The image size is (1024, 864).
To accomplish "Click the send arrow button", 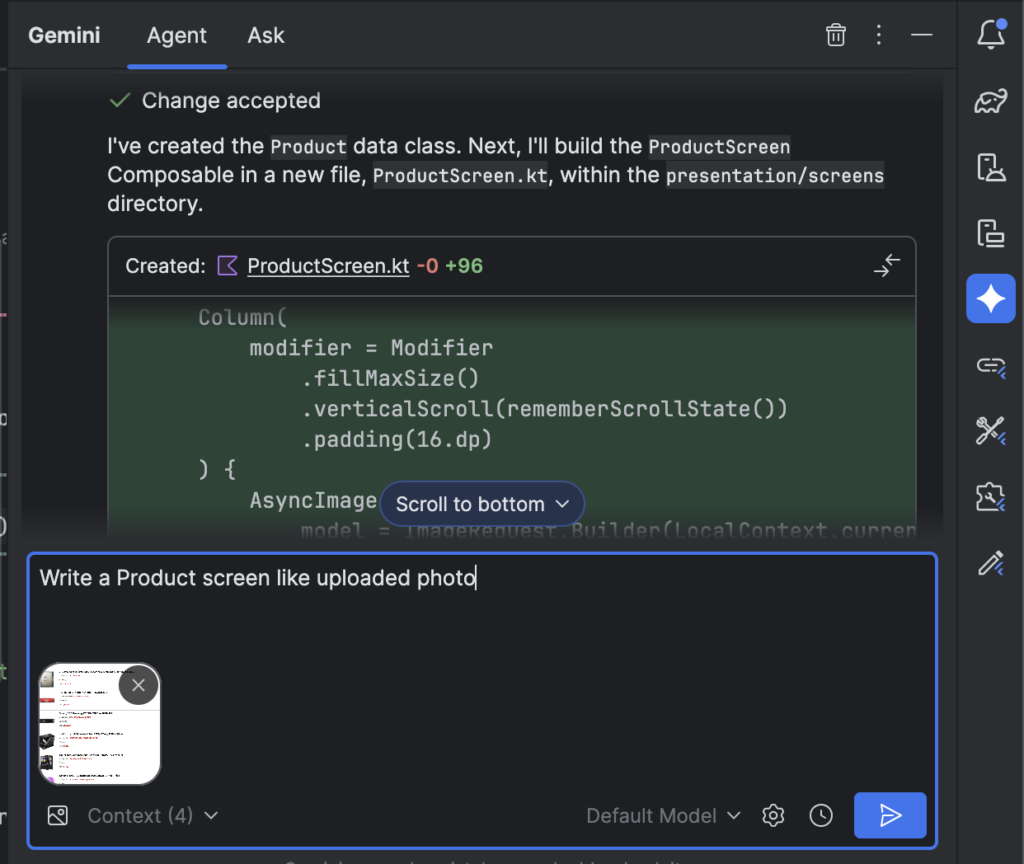I will [890, 816].
